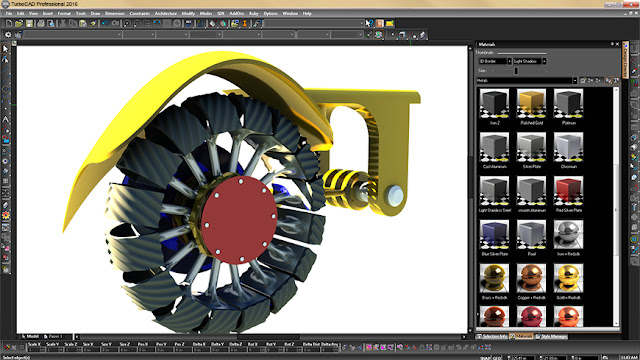This screenshot has width=640, height=360.
Task: Pin the Materials panel
Action: pyautogui.click(x=611, y=44)
